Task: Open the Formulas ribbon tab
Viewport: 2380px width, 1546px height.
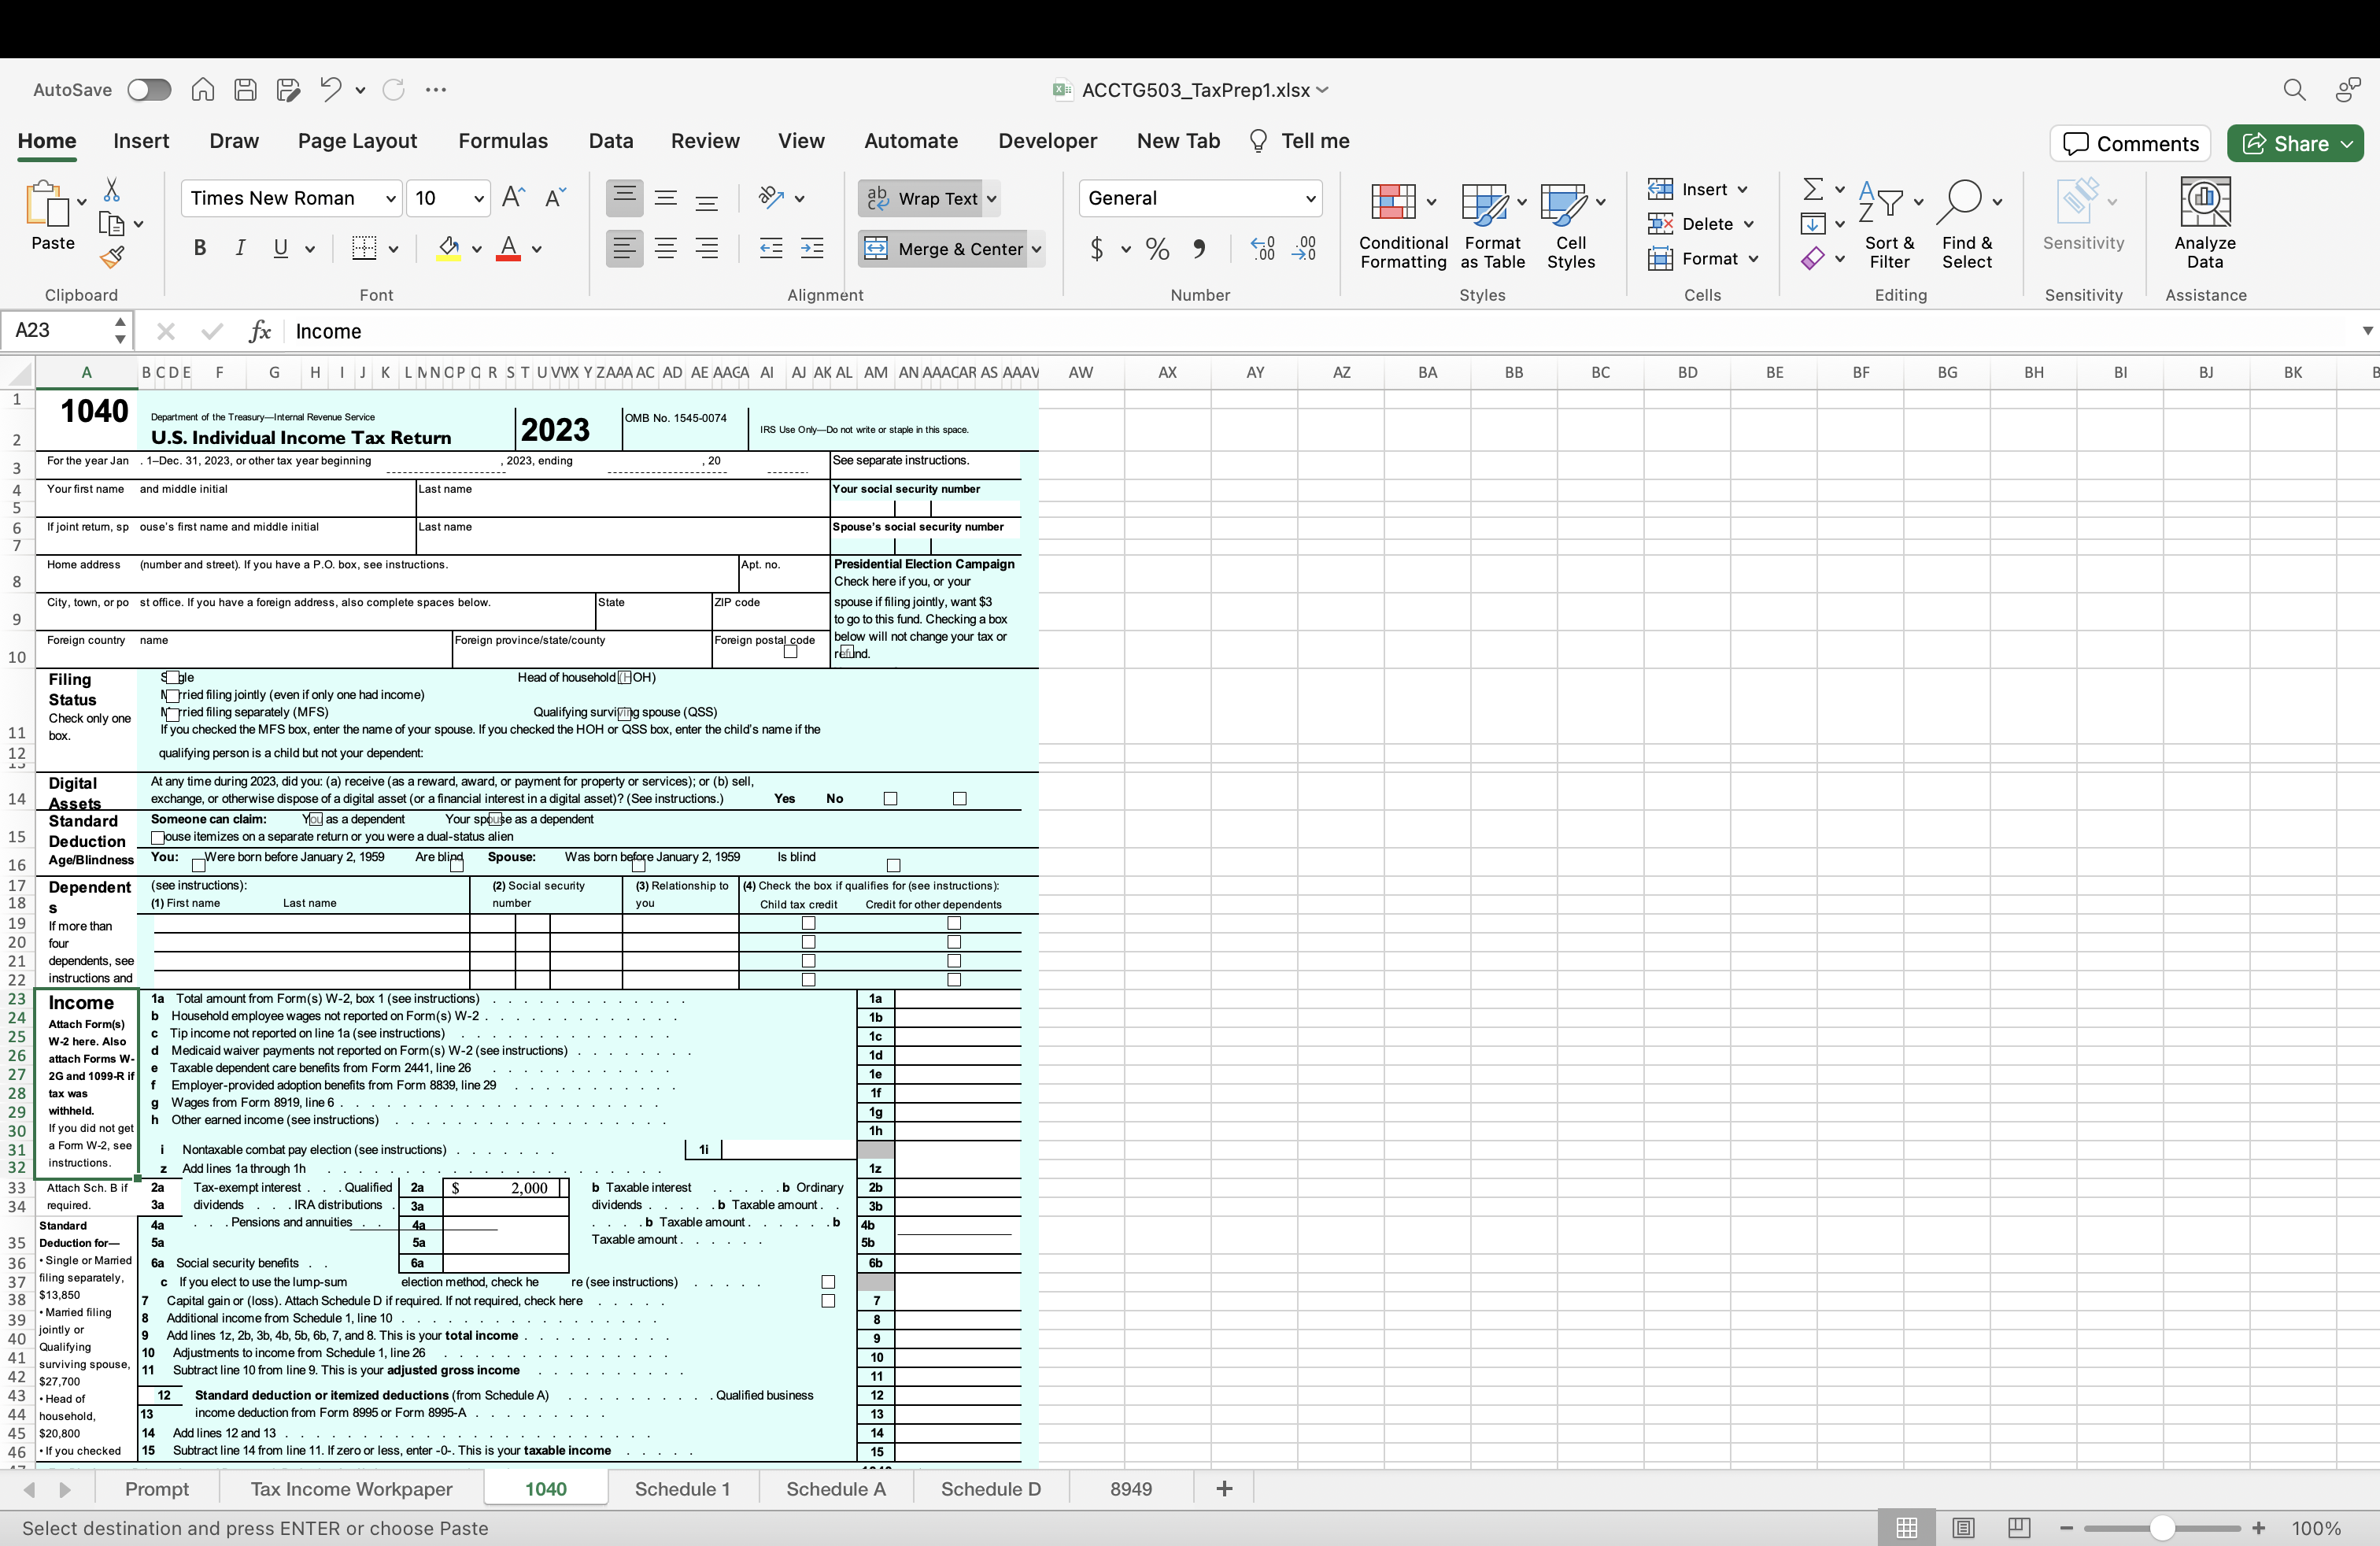Action: (503, 141)
